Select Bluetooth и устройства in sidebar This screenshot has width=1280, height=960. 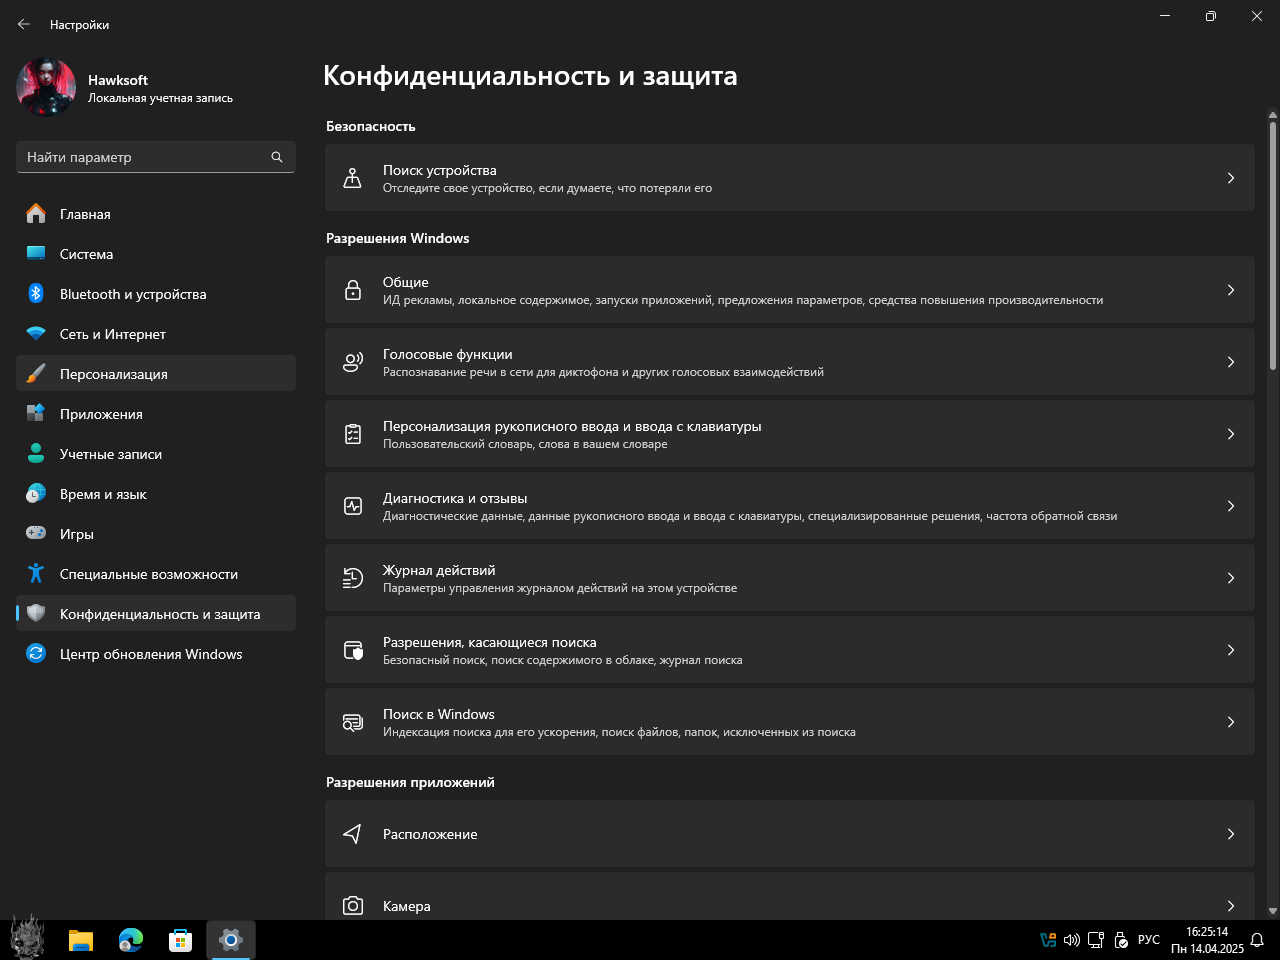coord(132,294)
